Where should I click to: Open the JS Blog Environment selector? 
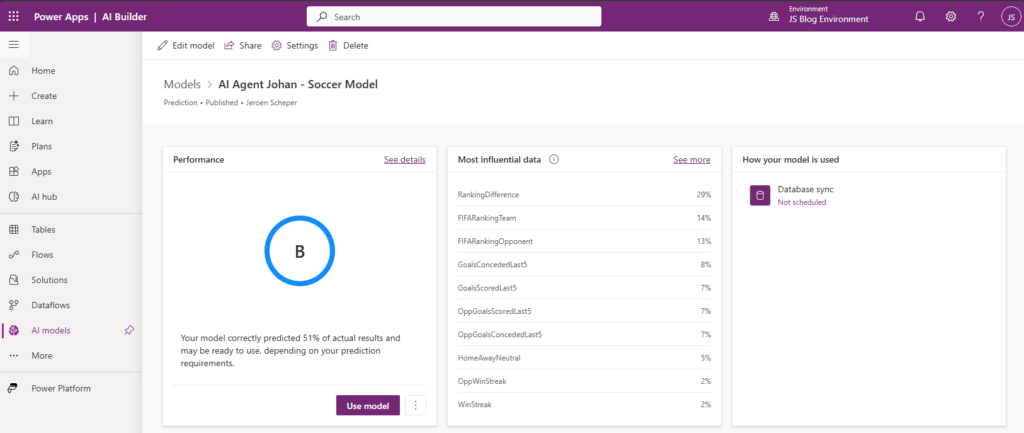(828, 19)
